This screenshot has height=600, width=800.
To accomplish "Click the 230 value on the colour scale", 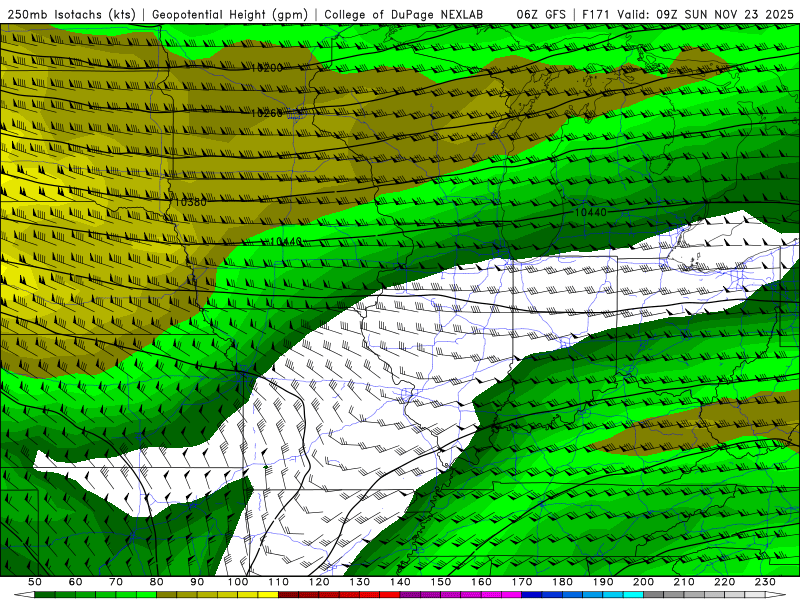I will pyautogui.click(x=766, y=582).
